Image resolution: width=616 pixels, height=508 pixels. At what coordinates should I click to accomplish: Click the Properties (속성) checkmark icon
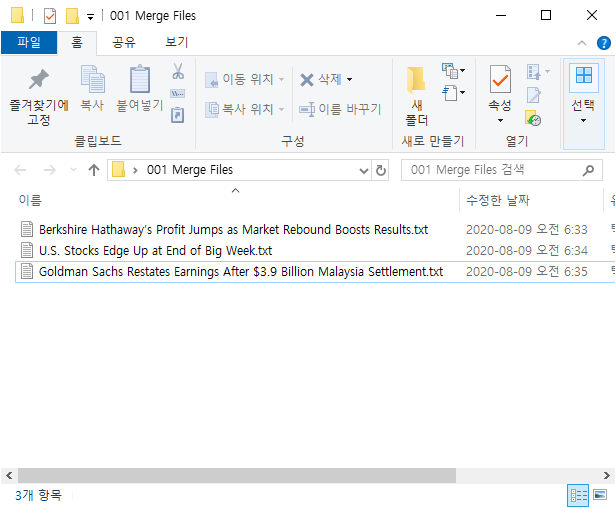pyautogui.click(x=500, y=80)
